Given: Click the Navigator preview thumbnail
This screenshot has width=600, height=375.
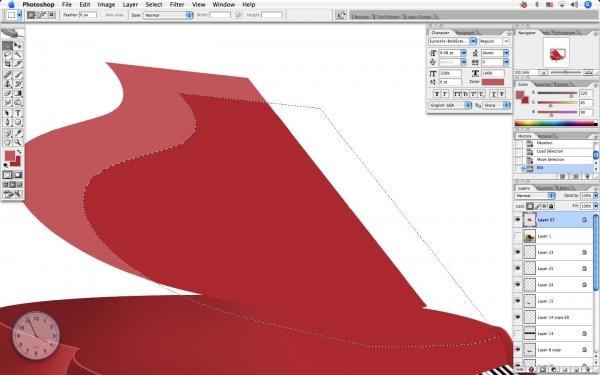Looking at the screenshot, I should [x=556, y=53].
